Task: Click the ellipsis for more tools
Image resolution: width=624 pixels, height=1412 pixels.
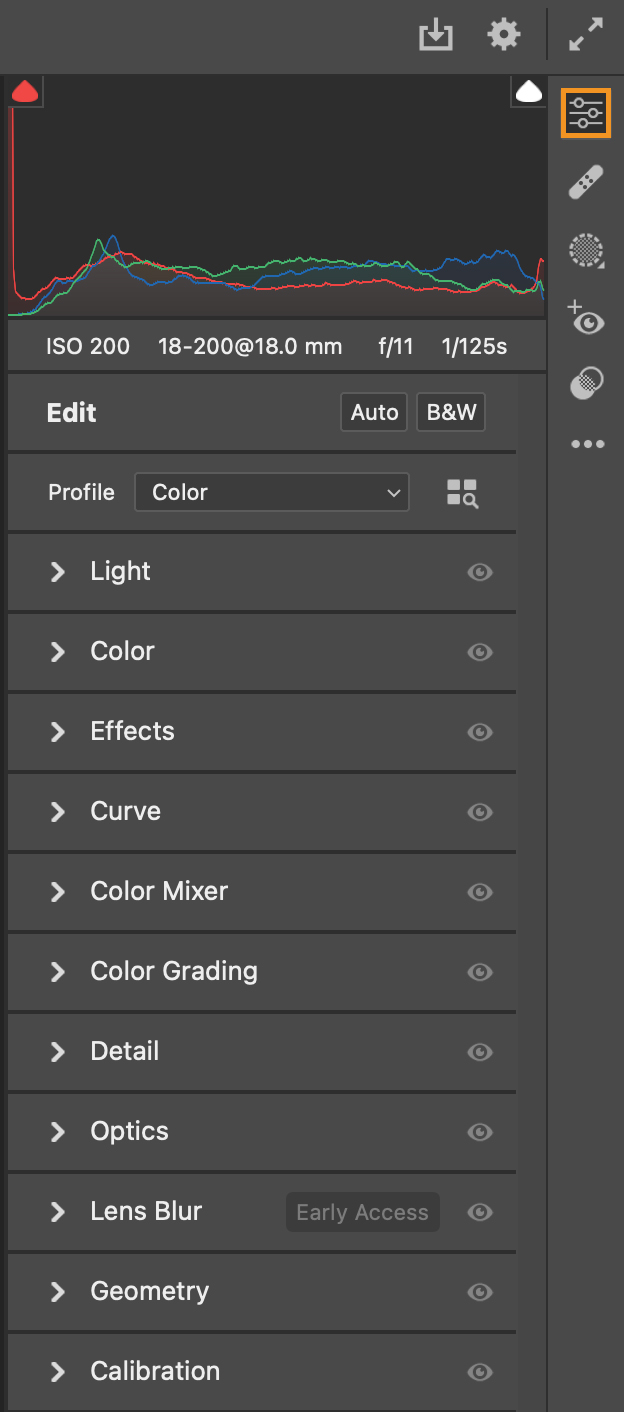Action: tap(586, 443)
